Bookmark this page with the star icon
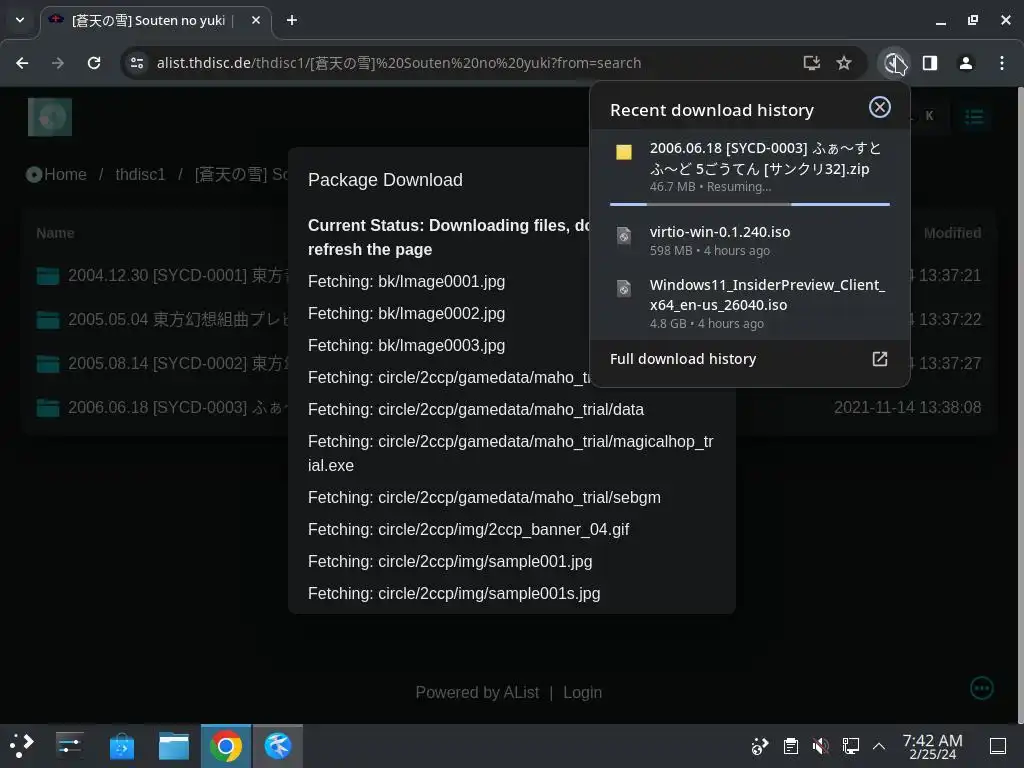 (x=844, y=63)
